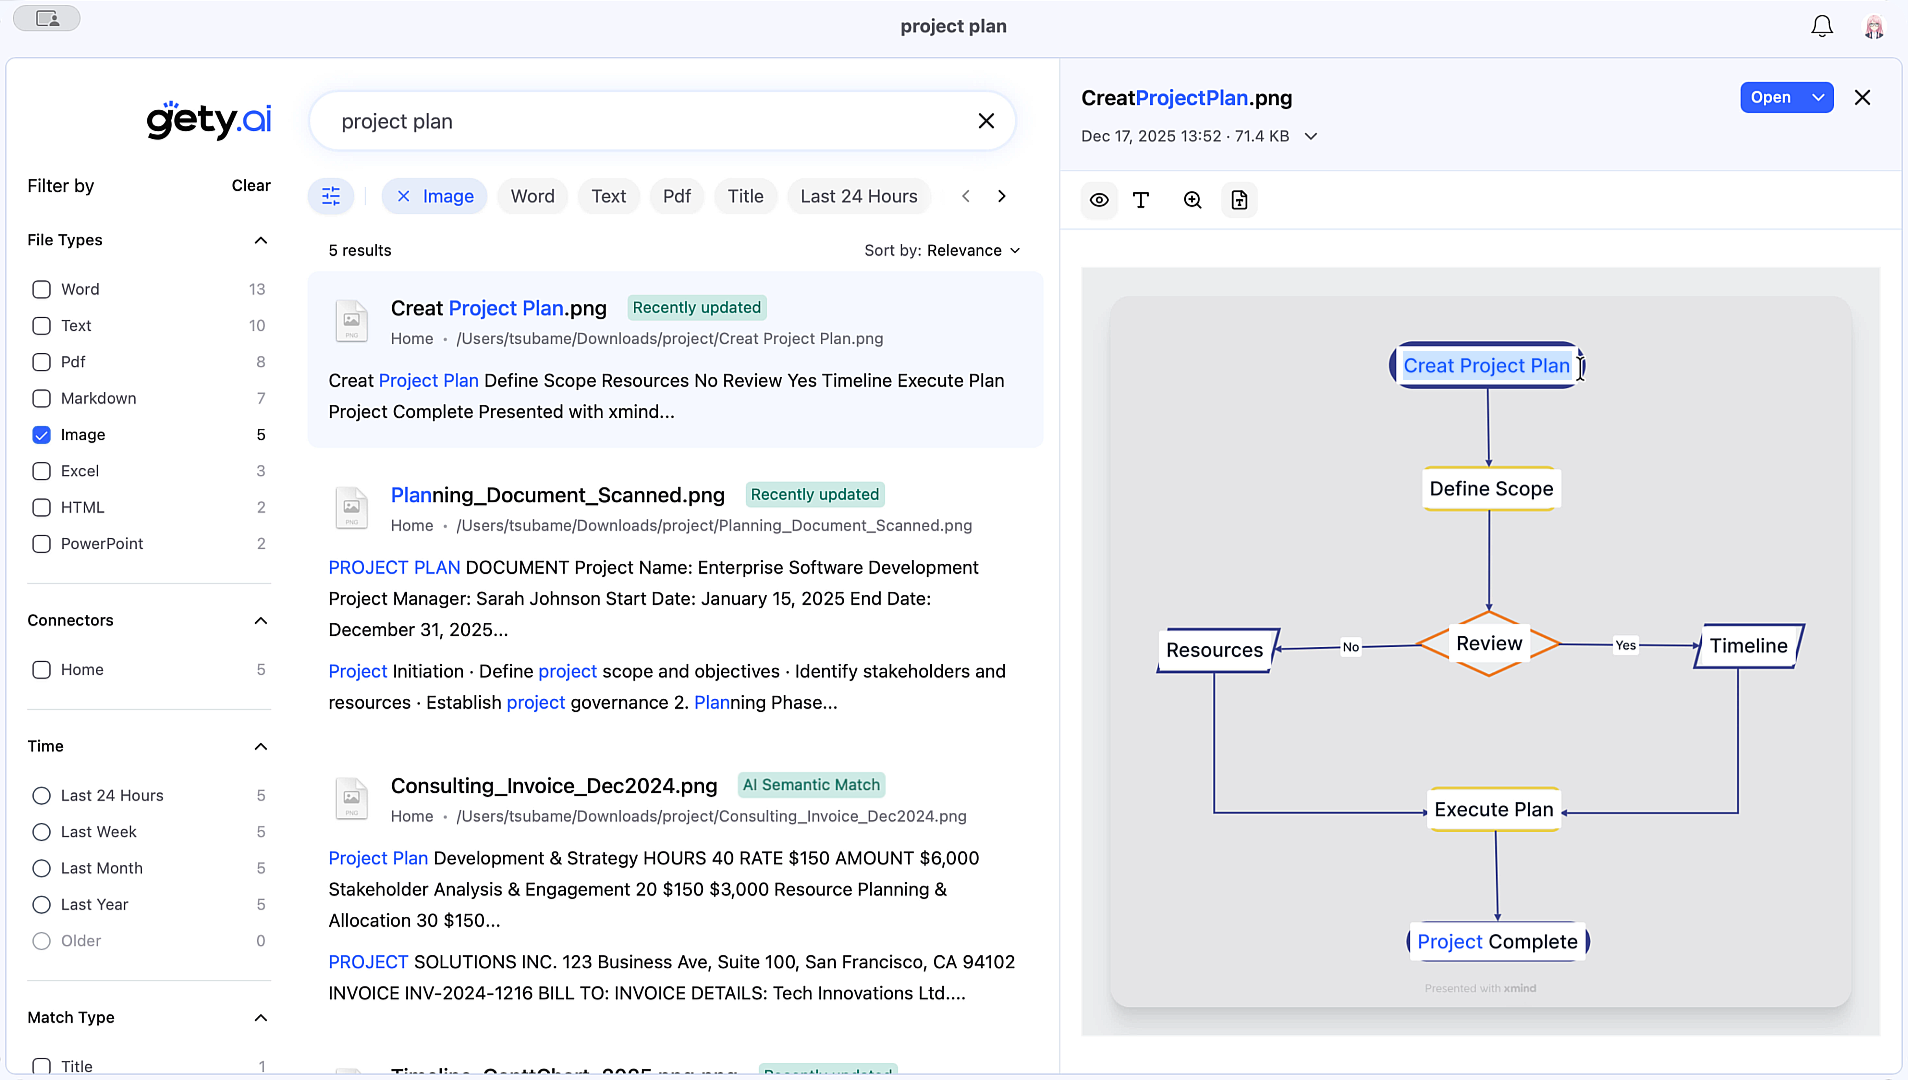Select the text view icon

point(1141,200)
